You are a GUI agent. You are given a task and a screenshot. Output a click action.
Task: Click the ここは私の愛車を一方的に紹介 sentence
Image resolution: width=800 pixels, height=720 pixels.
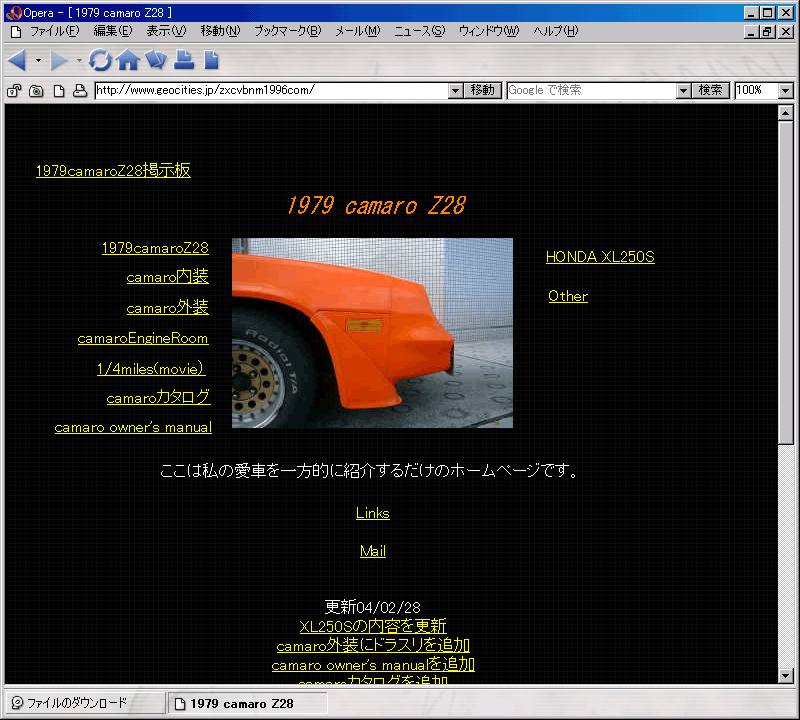(369, 470)
